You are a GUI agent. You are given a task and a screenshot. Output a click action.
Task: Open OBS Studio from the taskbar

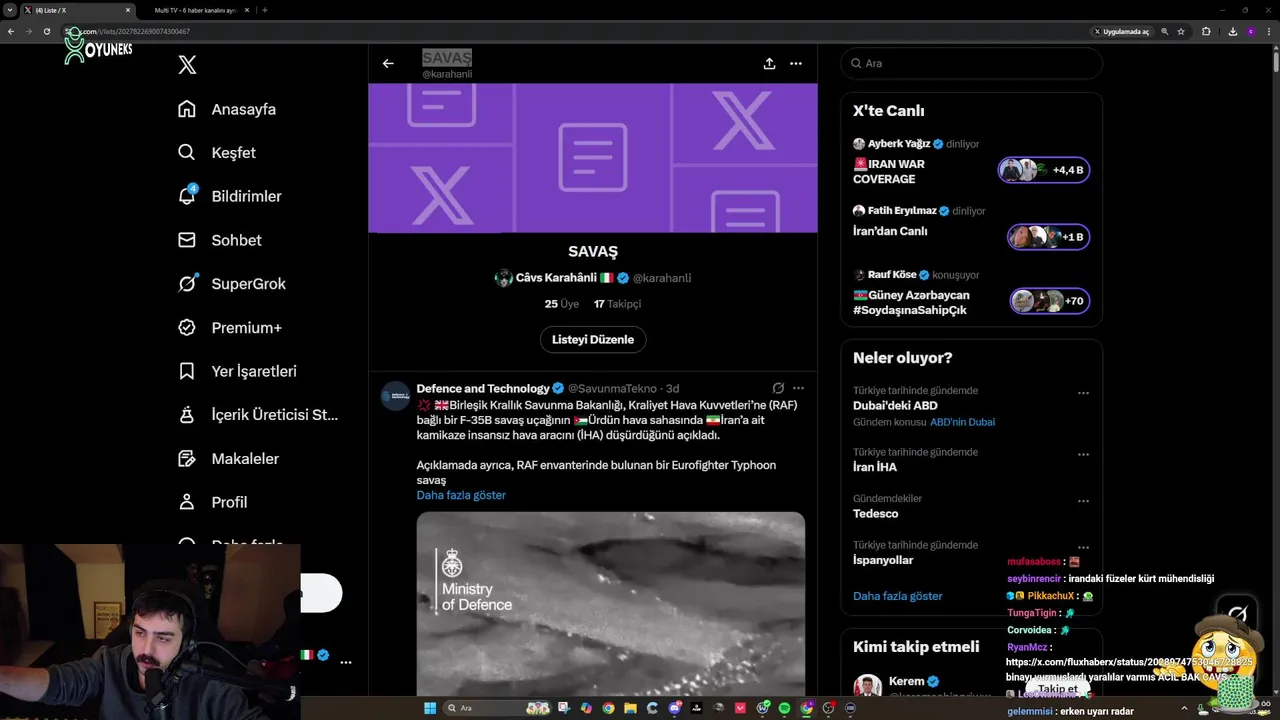pos(828,708)
